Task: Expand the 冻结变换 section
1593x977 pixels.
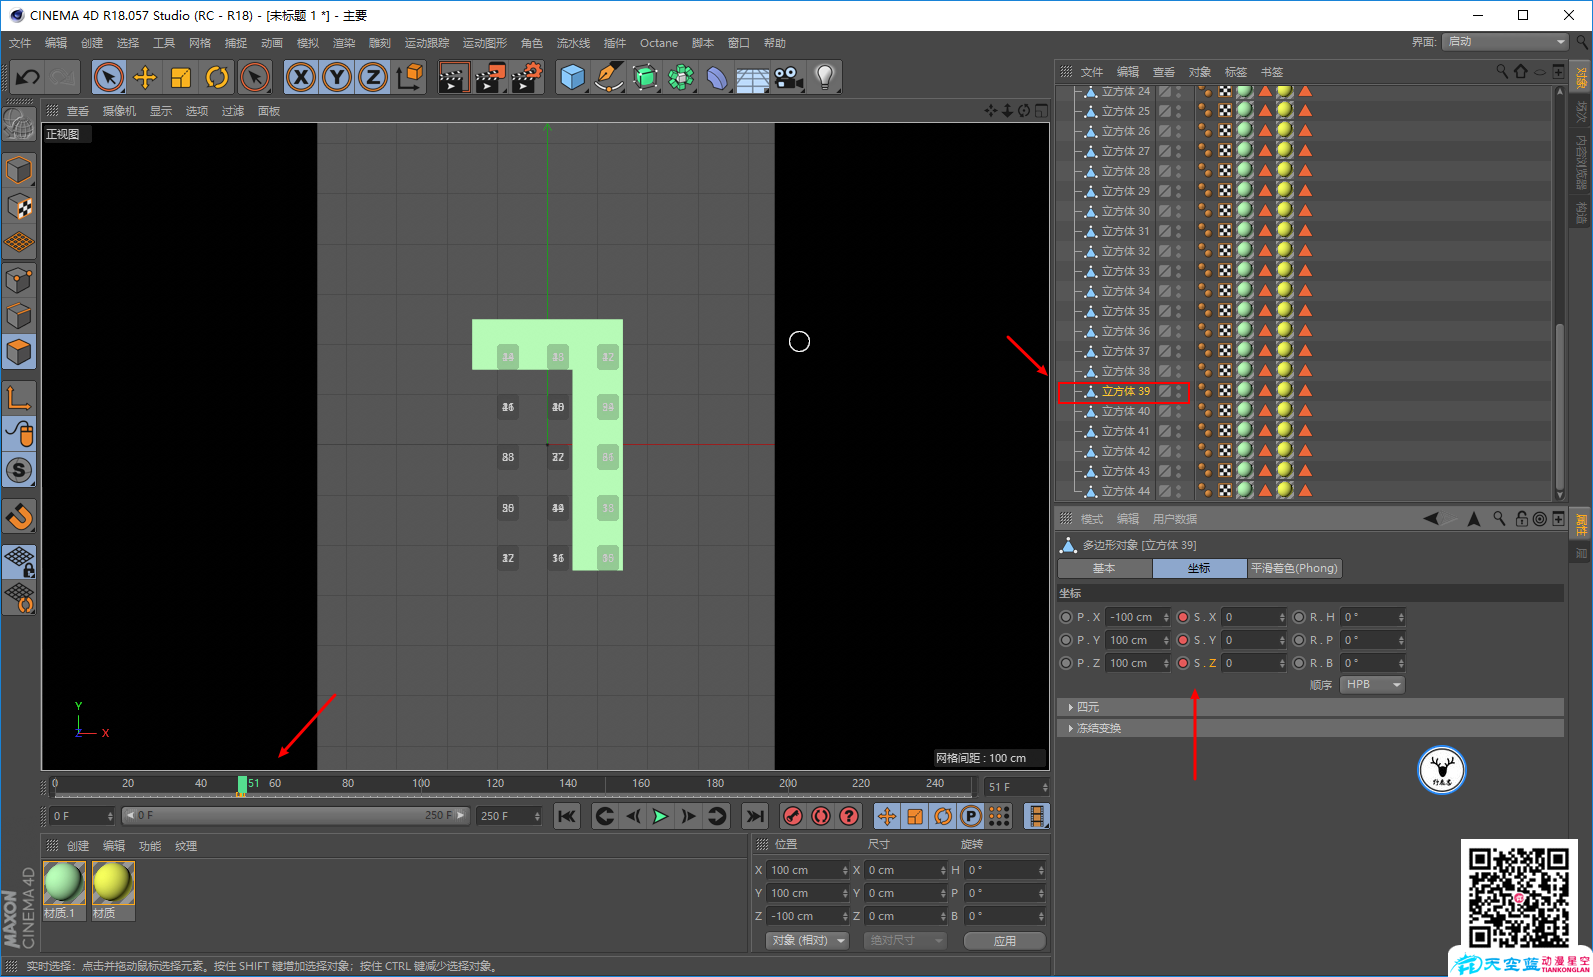Action: point(1310,728)
